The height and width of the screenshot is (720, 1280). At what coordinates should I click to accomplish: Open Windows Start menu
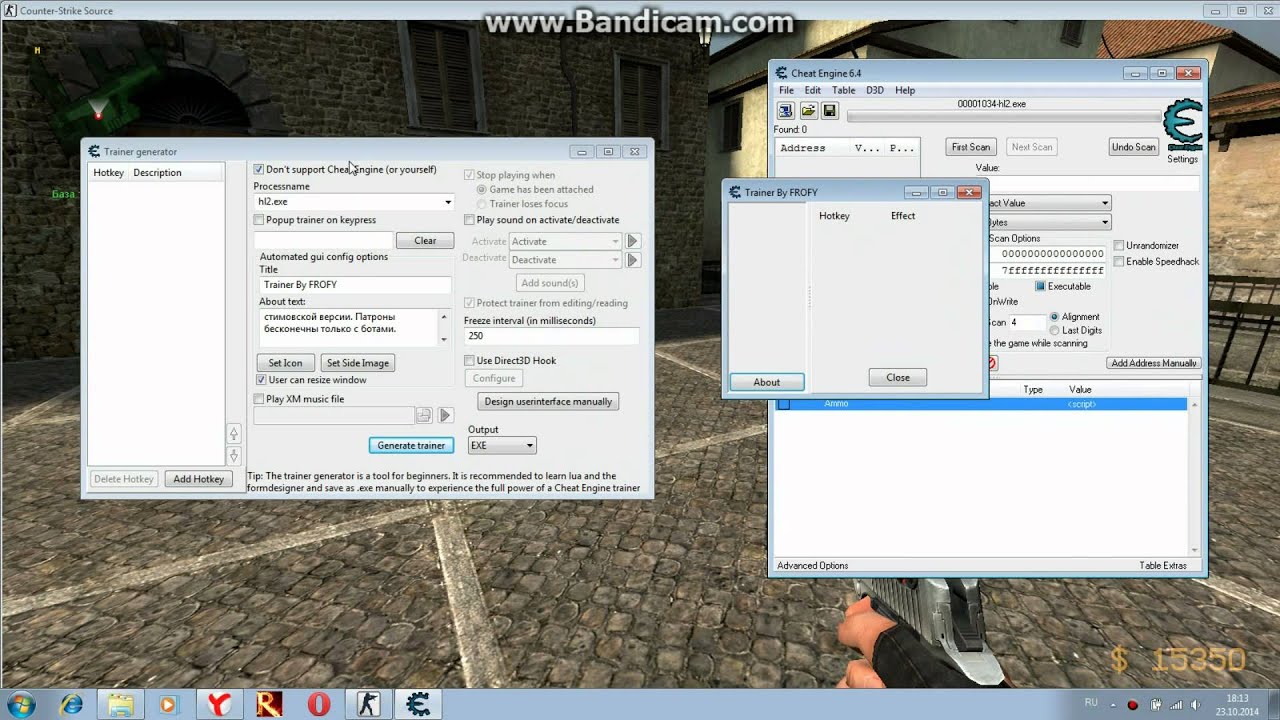(21, 704)
